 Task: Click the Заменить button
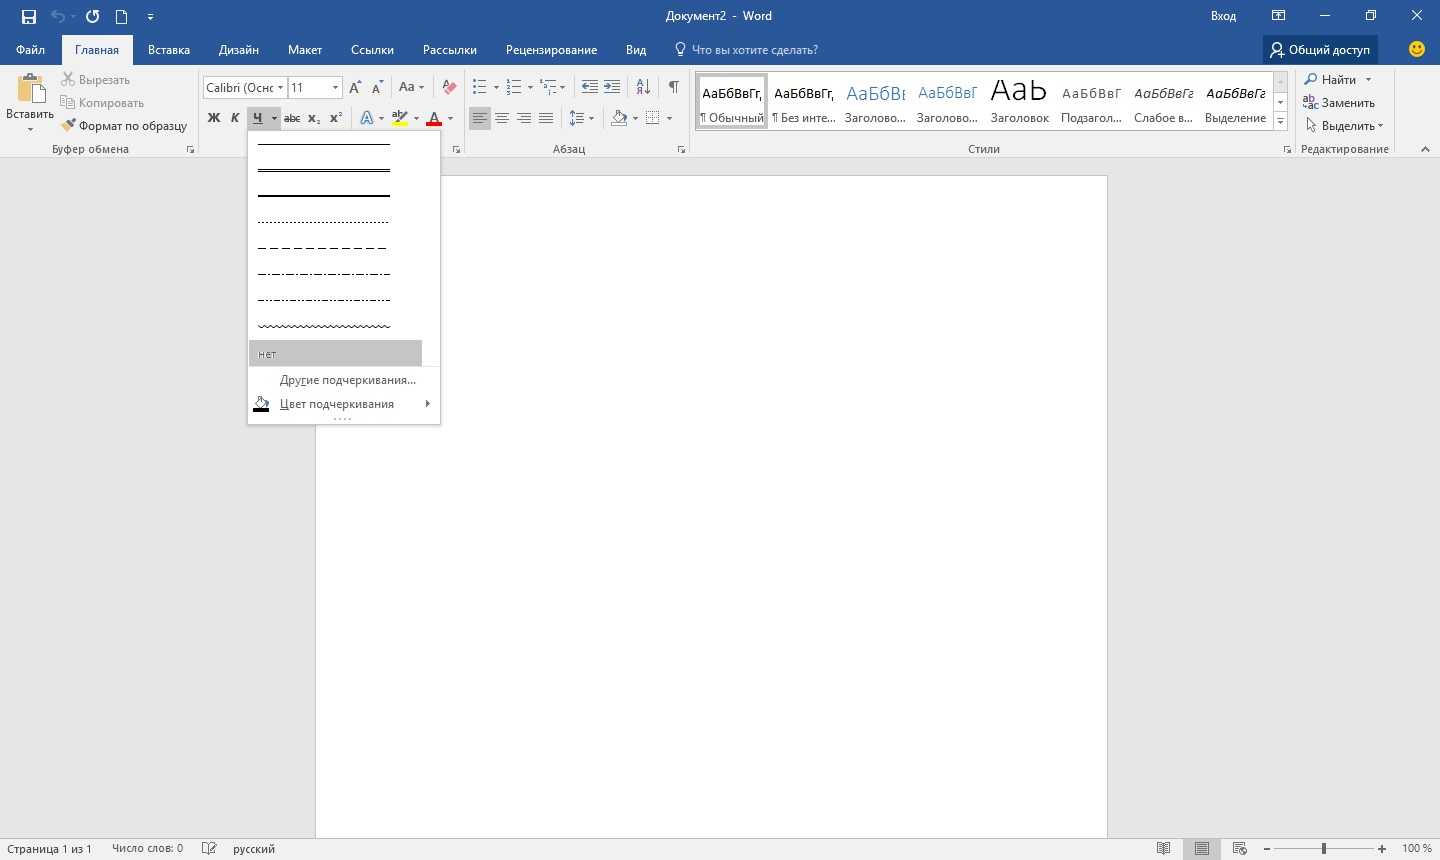(1339, 103)
